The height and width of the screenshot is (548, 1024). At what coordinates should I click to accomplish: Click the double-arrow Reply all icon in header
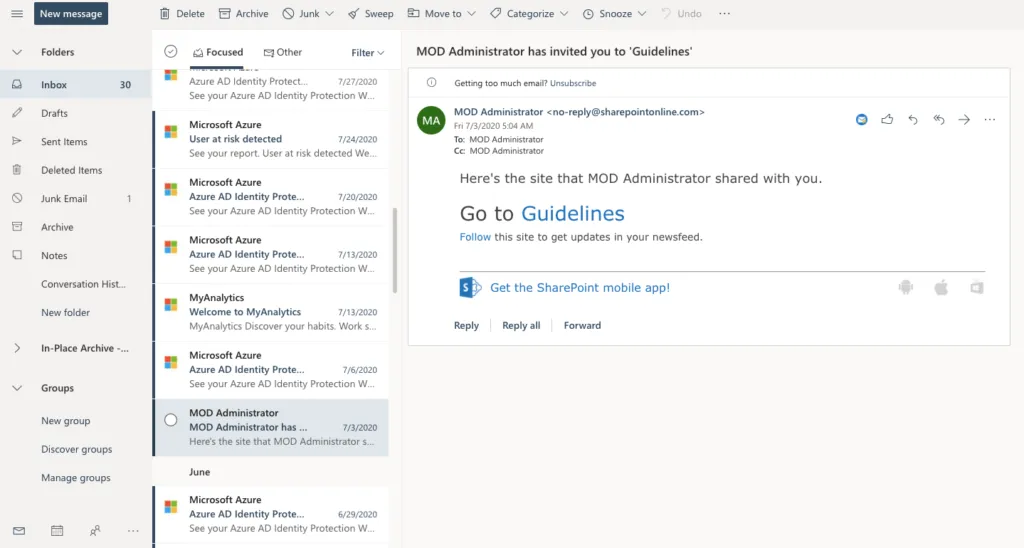tap(938, 120)
